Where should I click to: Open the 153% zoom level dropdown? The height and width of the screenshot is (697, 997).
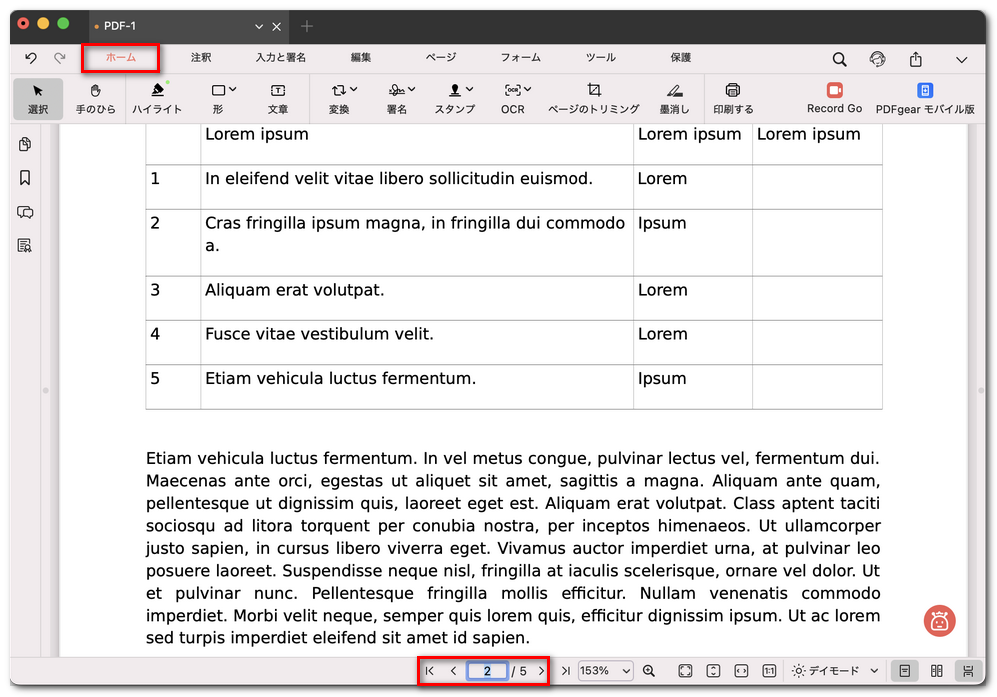605,671
